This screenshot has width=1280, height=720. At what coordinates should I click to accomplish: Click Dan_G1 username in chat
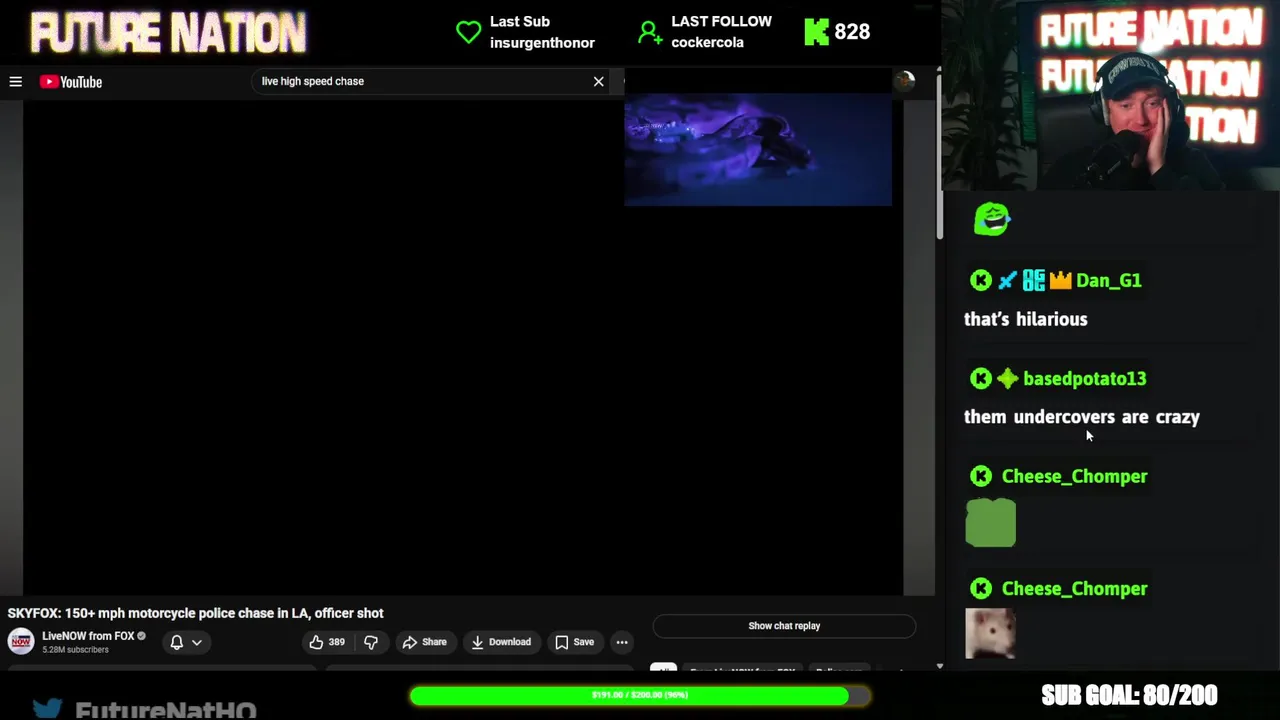(x=1108, y=281)
